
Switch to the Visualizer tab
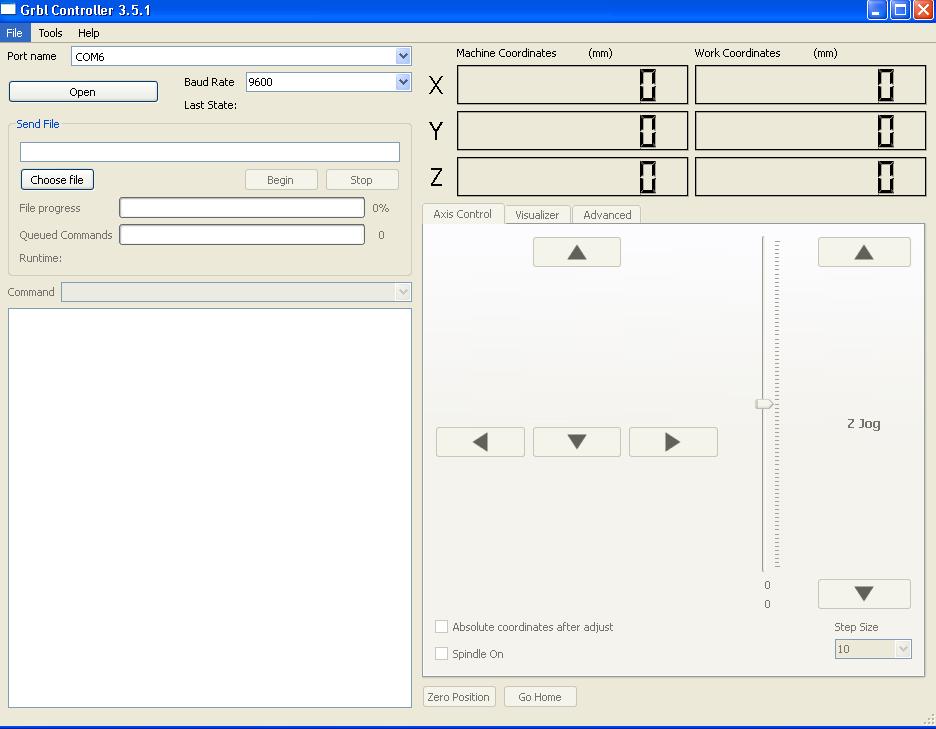tap(537, 215)
